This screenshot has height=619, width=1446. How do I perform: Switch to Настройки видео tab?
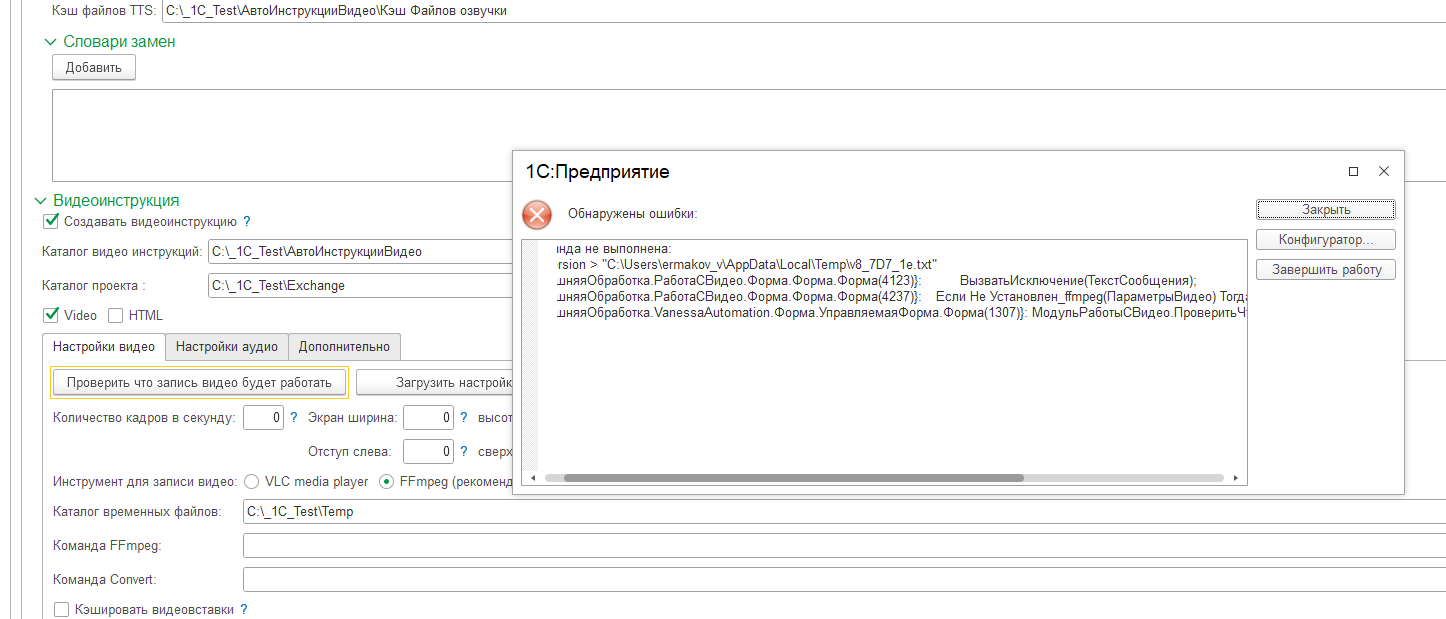104,347
